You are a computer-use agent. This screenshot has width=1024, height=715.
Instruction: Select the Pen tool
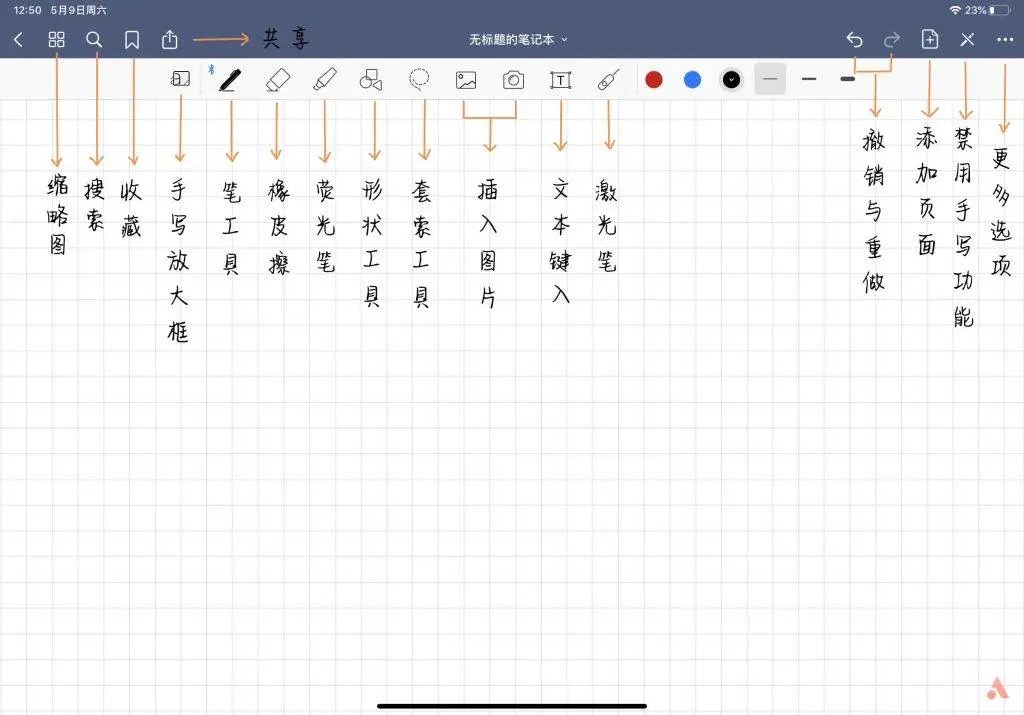click(x=230, y=80)
